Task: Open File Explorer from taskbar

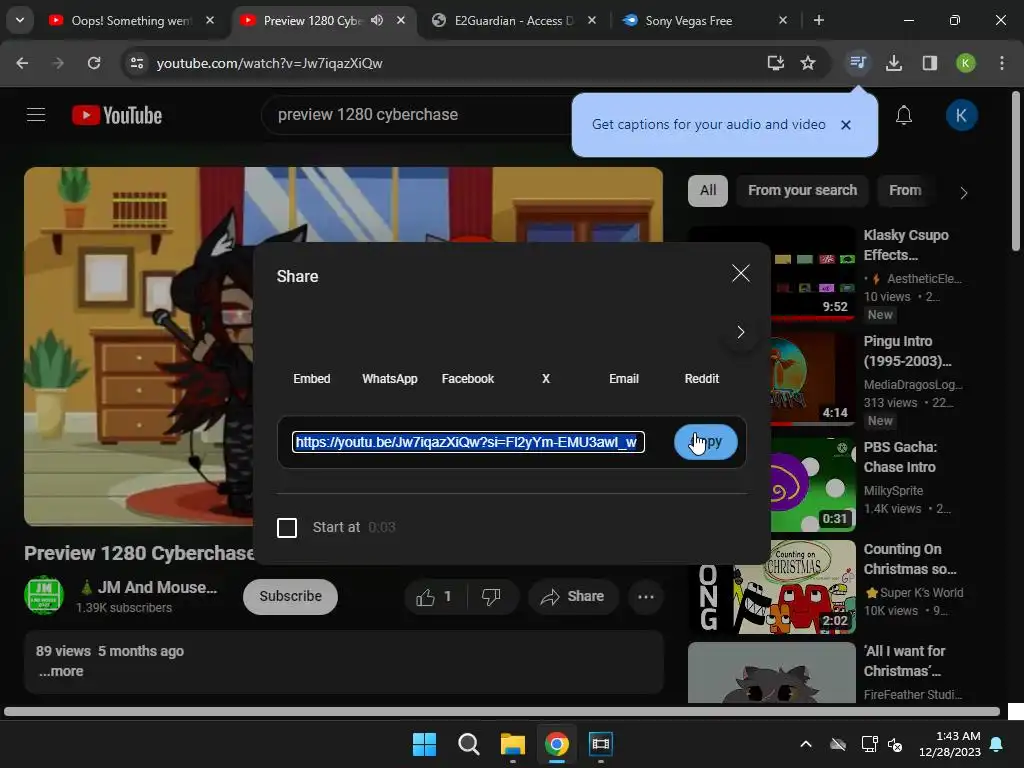Action: click(x=513, y=744)
